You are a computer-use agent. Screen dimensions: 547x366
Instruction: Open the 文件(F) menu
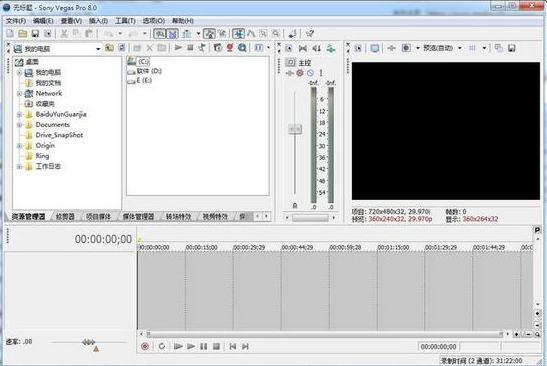[x=16, y=21]
